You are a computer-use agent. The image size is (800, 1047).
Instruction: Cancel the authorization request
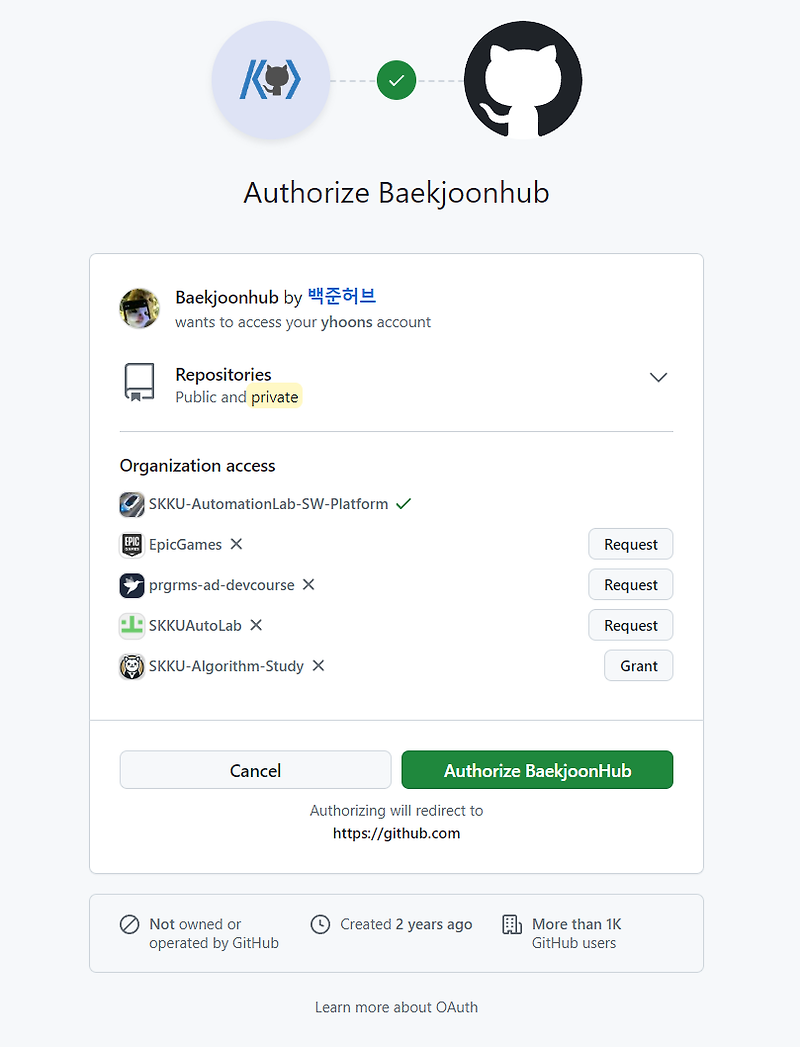255,770
